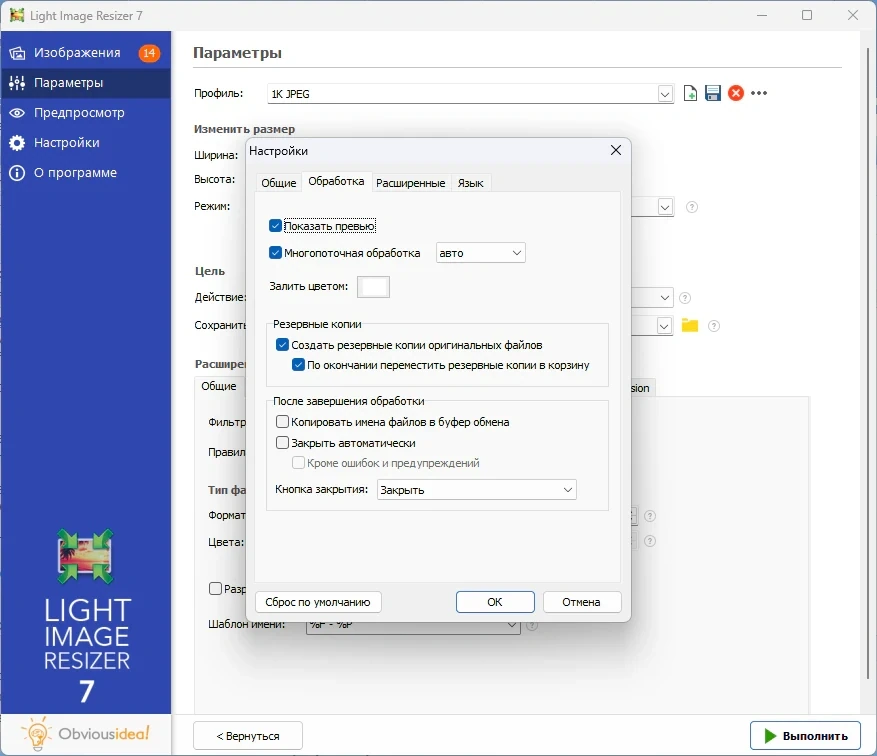Minimize the Light Image Resizer window

(762, 15)
